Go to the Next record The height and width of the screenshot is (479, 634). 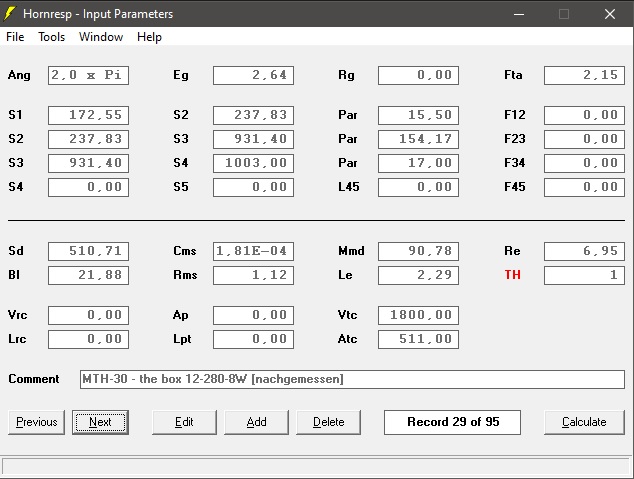[x=100, y=422]
